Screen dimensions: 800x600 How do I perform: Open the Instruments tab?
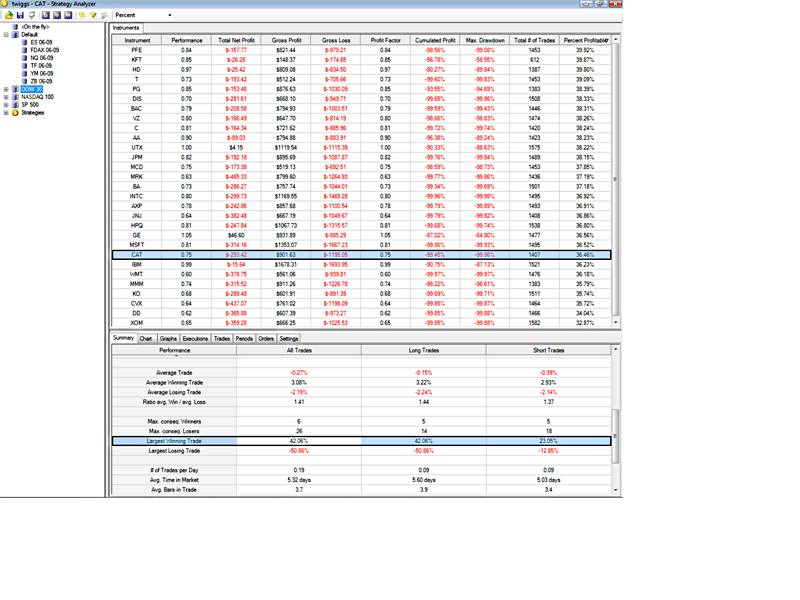126,28
